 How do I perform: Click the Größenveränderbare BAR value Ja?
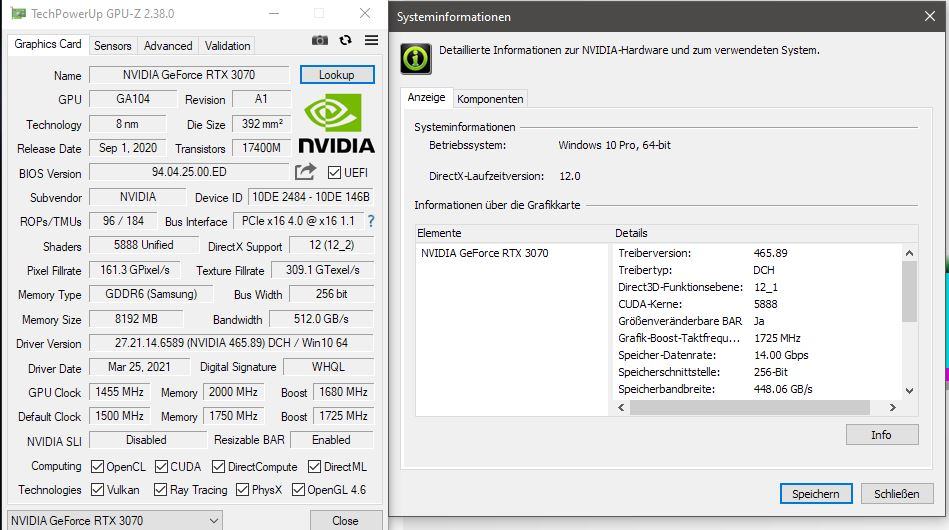[x=759, y=321]
